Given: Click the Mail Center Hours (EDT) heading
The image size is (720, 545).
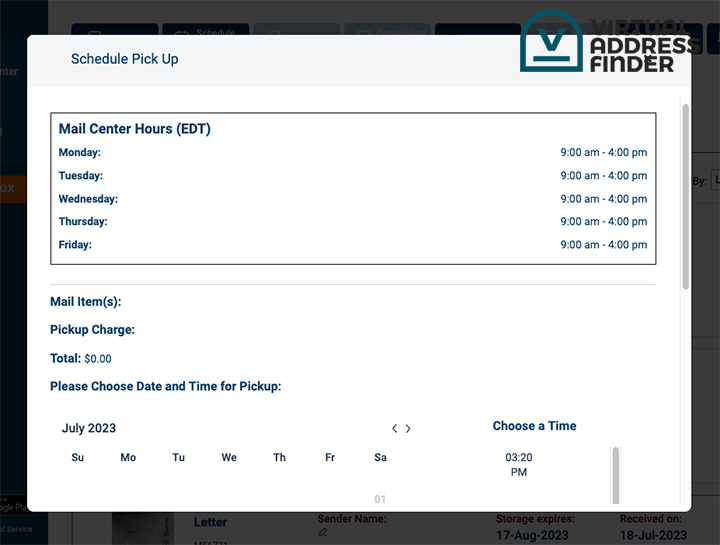Looking at the screenshot, I should 135,129.
